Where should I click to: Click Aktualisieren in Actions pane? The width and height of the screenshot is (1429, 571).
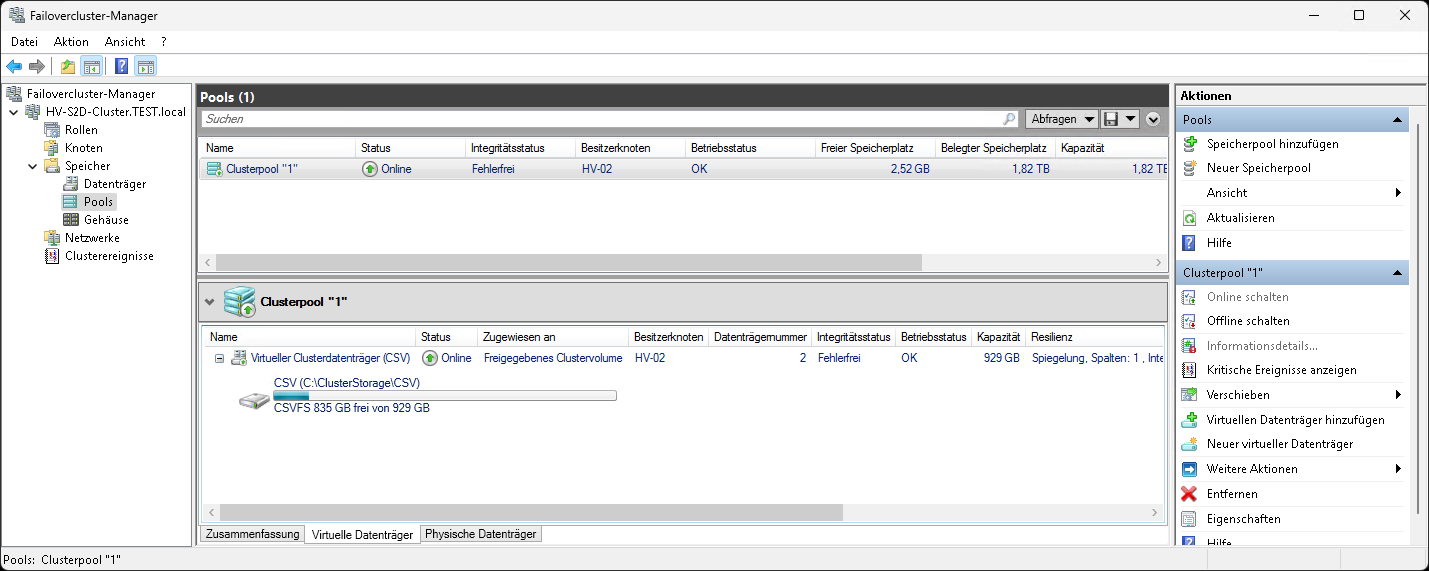(x=1240, y=218)
